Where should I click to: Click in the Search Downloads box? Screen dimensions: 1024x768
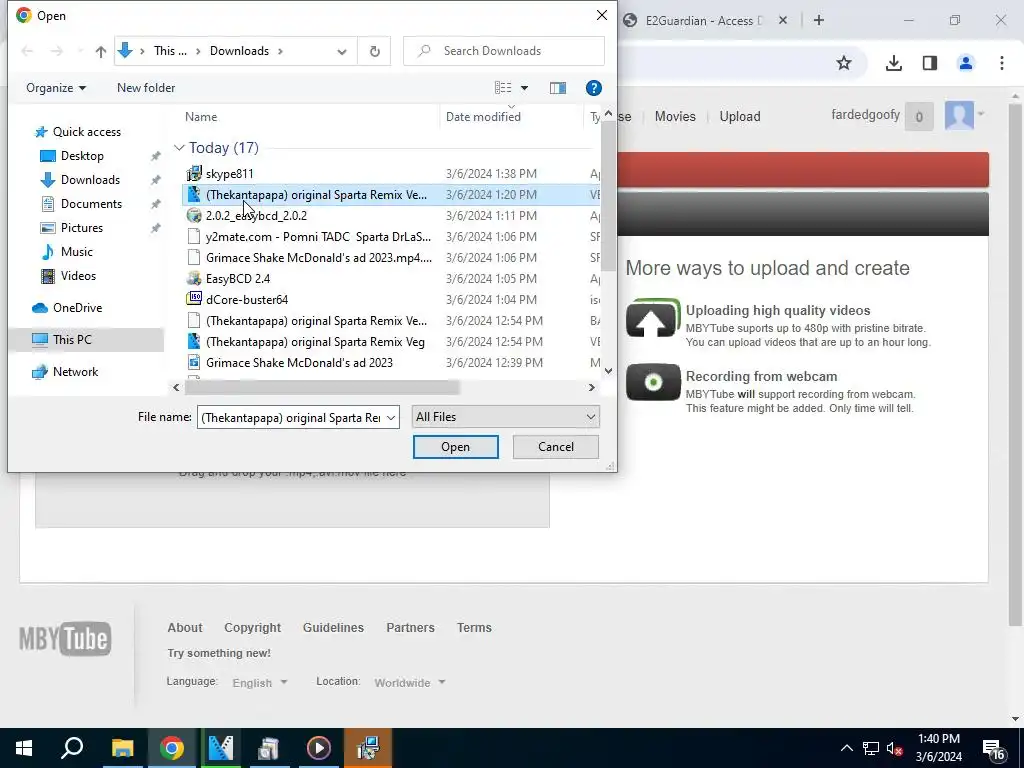(504, 51)
